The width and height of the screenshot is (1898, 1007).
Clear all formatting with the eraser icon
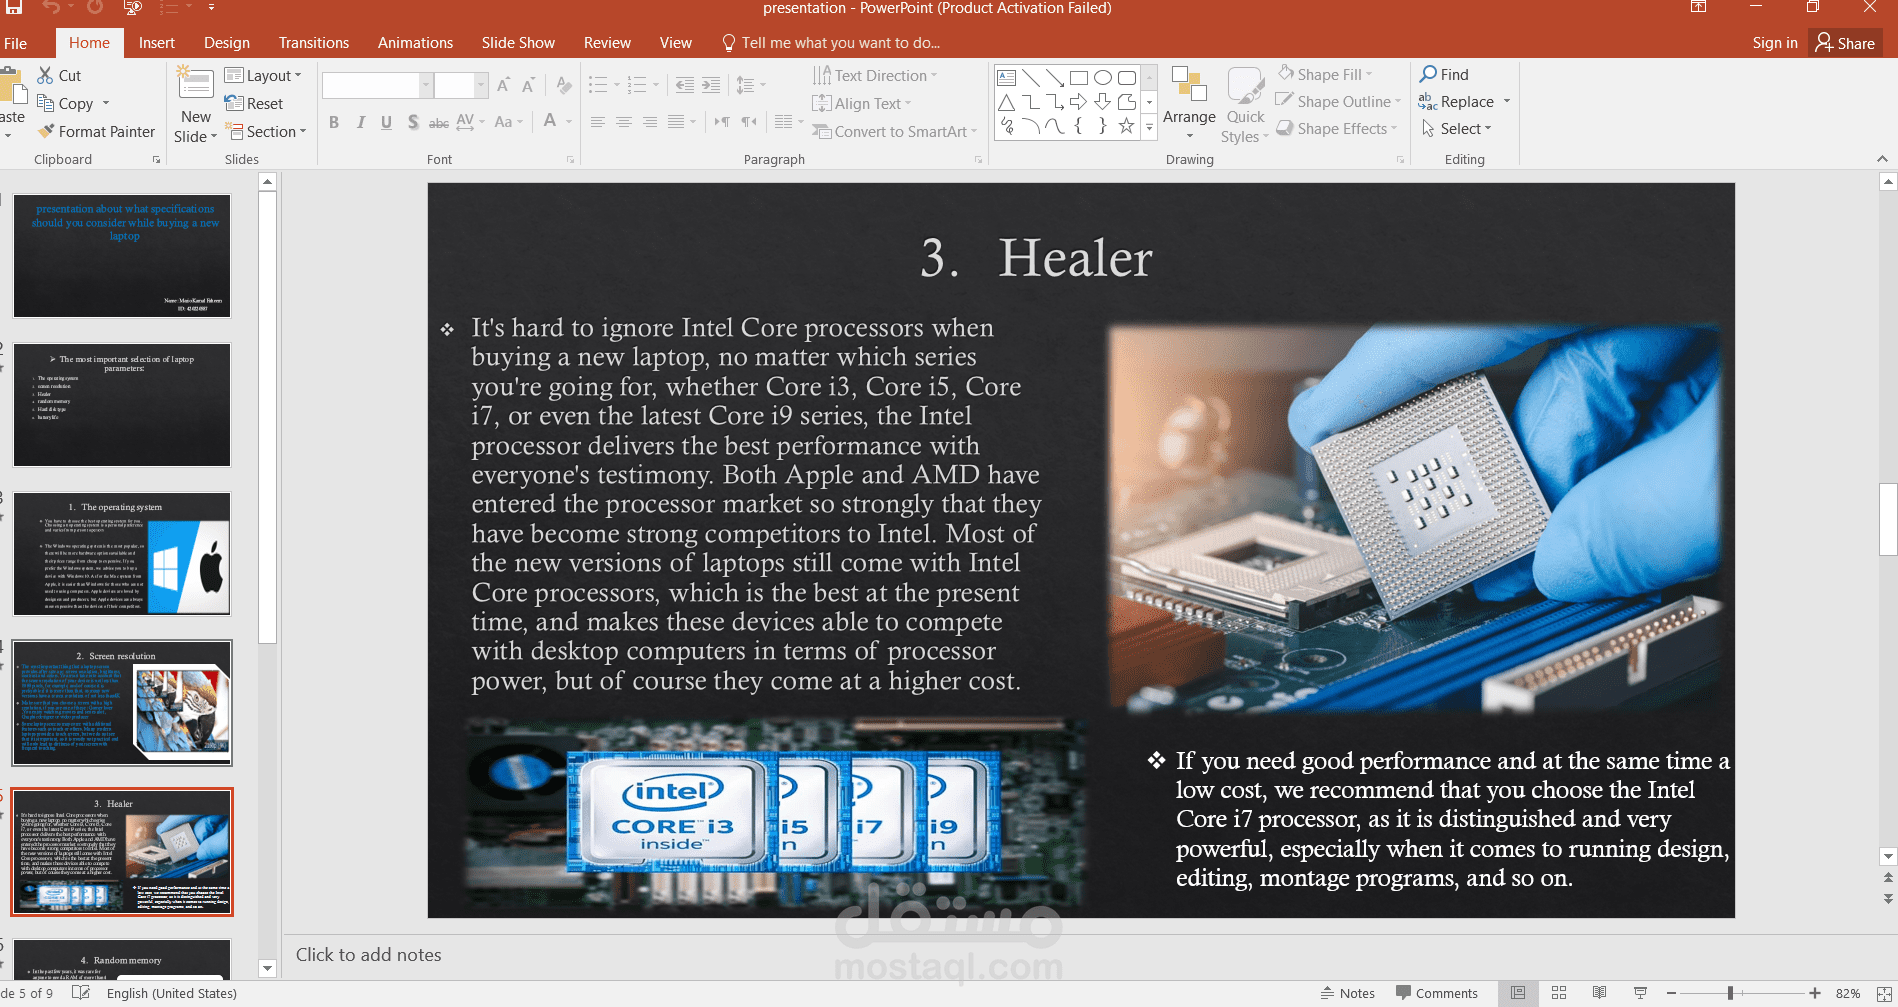564,85
